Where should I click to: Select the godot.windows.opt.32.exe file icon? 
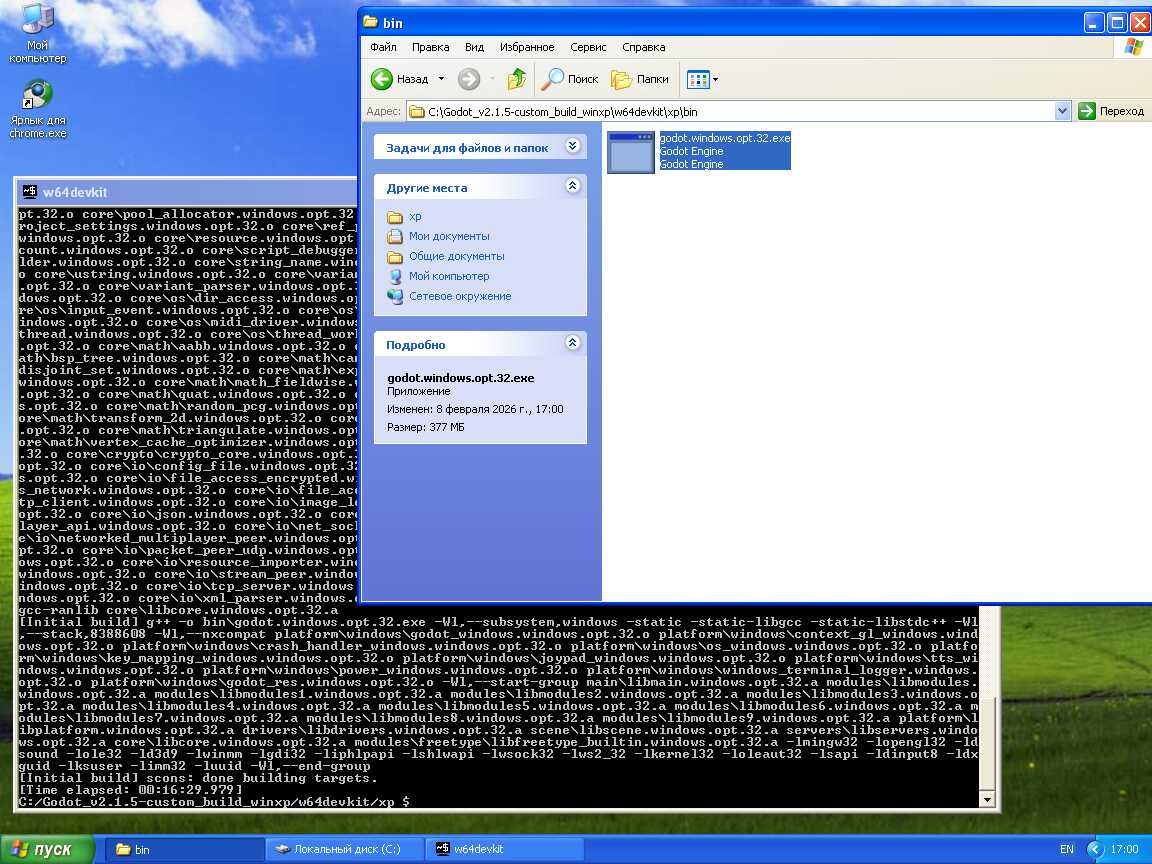631,152
